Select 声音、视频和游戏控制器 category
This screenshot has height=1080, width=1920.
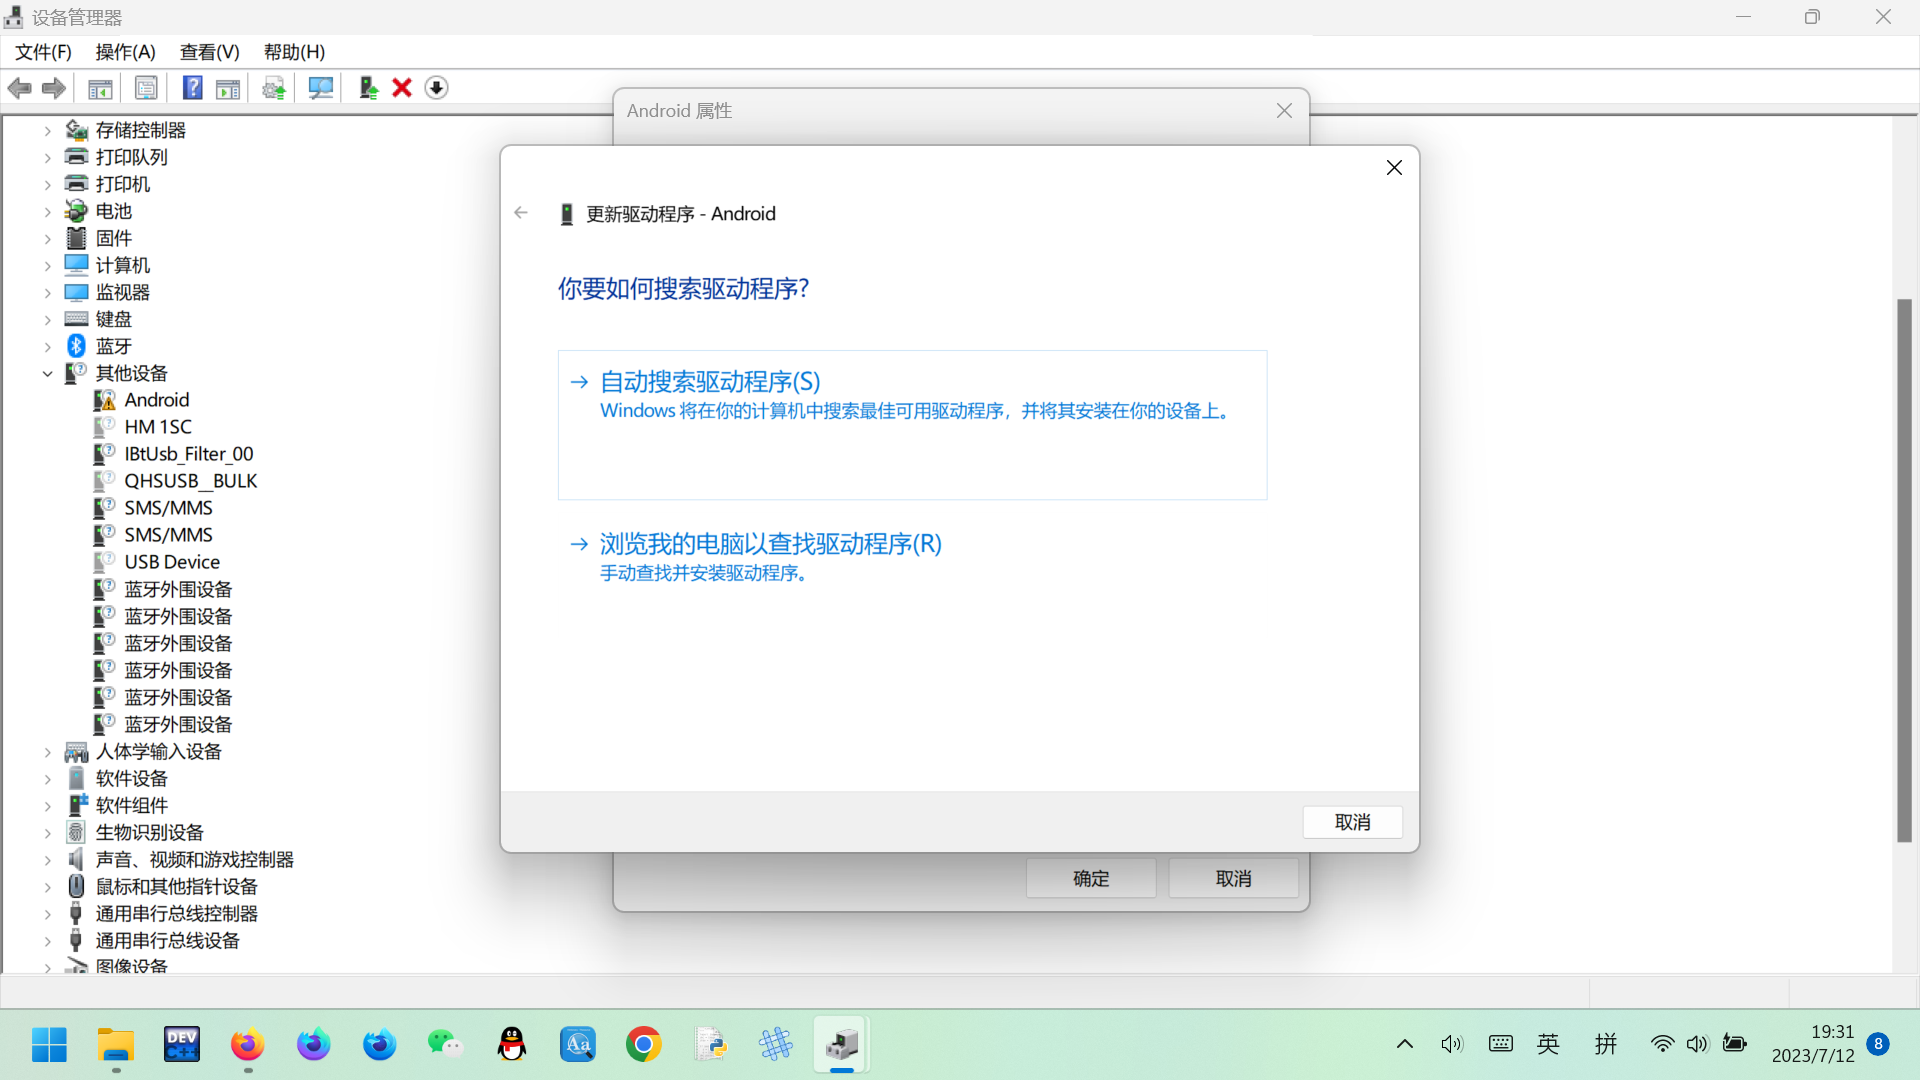point(194,860)
